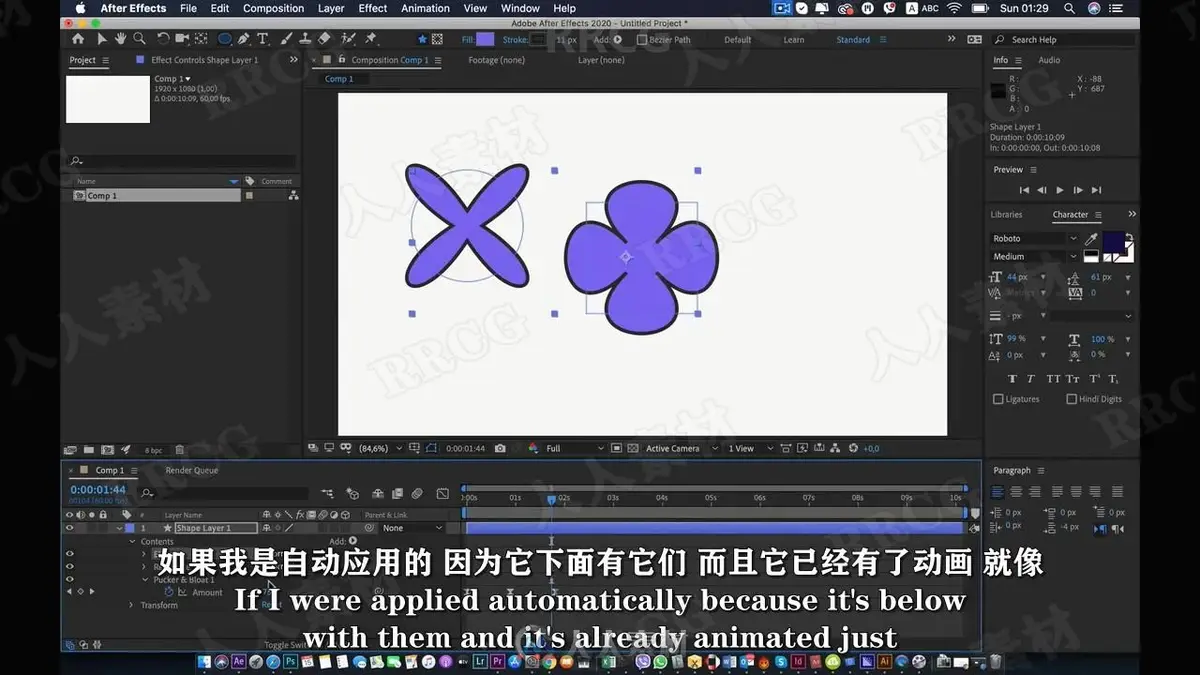
Task: Open the Roboto font family dropdown
Action: 1034,239
